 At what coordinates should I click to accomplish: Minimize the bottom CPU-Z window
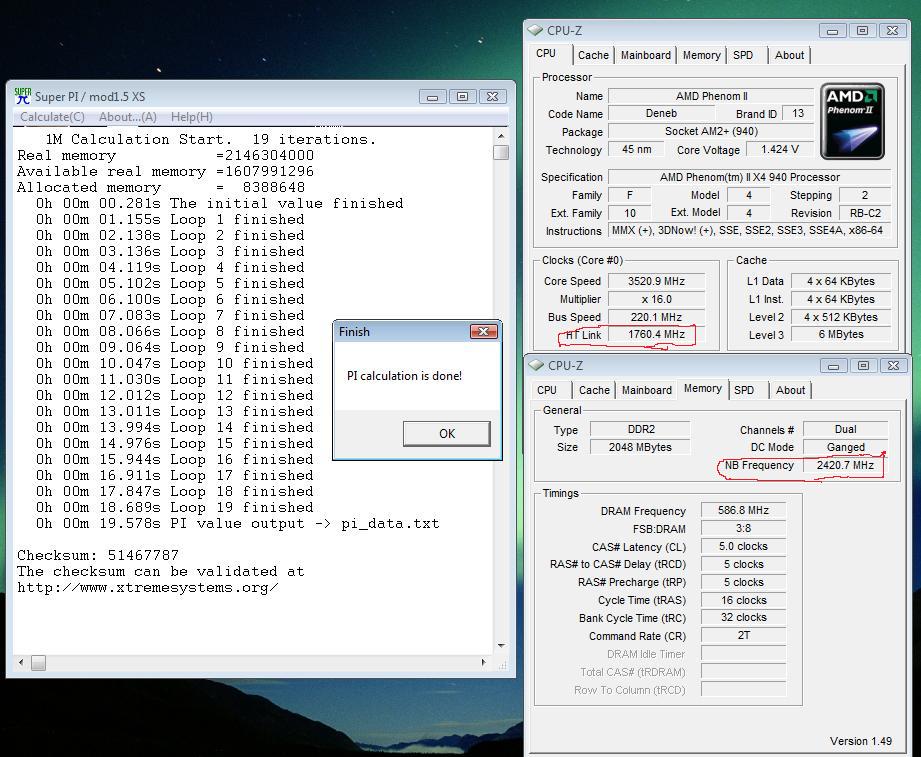pyautogui.click(x=833, y=366)
